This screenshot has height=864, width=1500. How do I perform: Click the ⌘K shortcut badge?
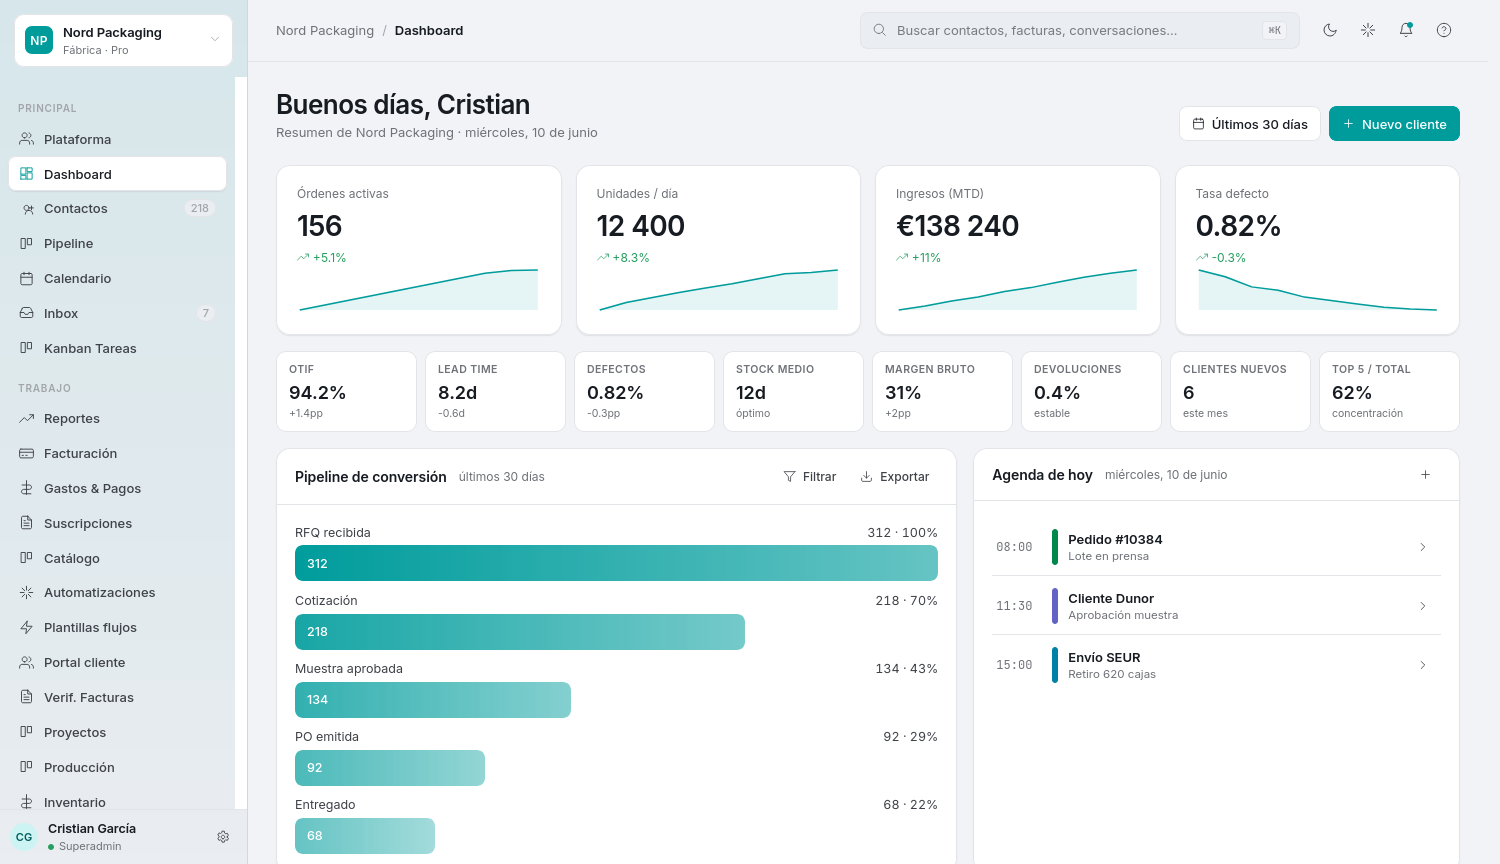(x=1274, y=30)
